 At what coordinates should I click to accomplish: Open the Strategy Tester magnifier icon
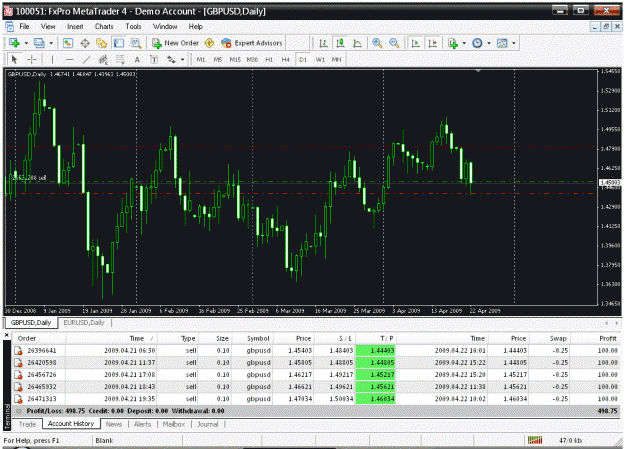(136, 43)
